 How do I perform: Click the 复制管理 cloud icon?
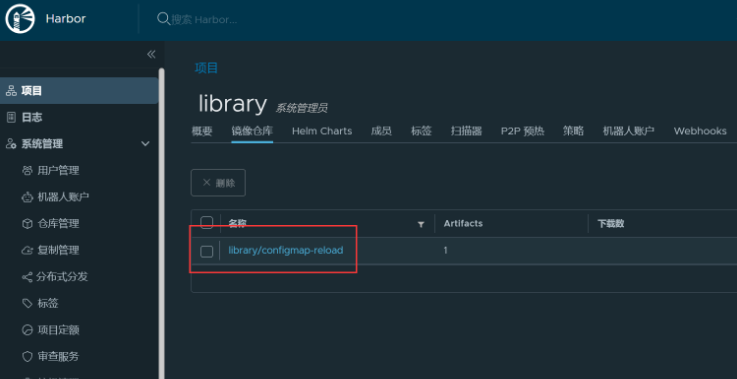pos(27,250)
